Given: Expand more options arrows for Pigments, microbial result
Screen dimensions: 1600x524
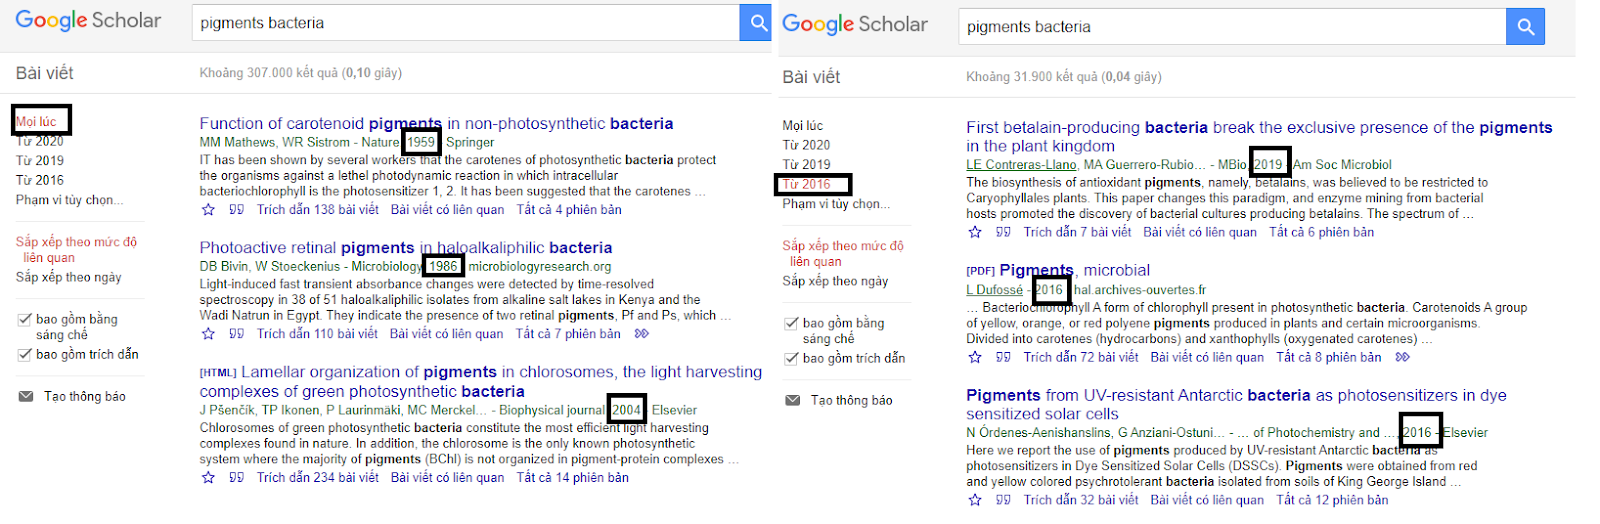Looking at the screenshot, I should (1403, 357).
